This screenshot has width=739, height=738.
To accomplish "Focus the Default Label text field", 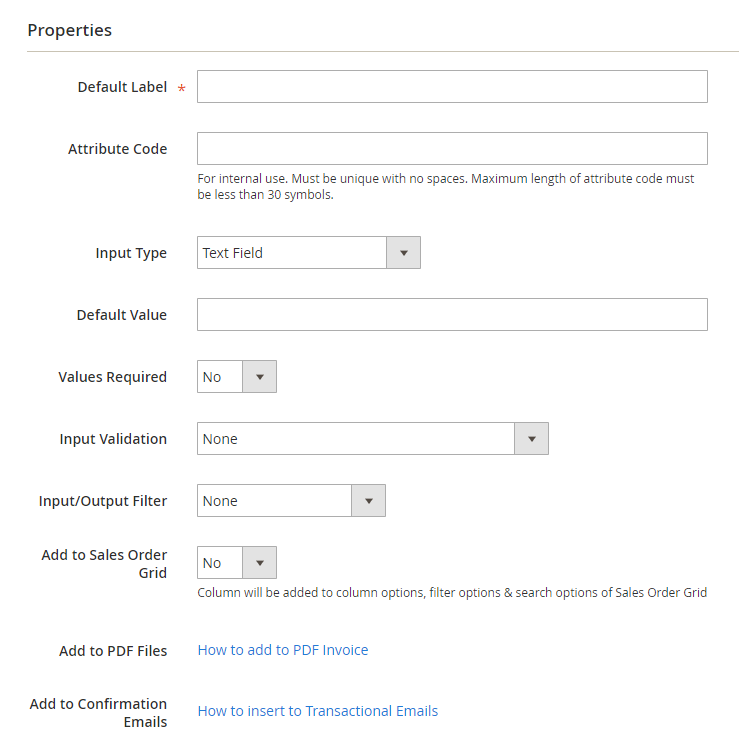I will [452, 87].
